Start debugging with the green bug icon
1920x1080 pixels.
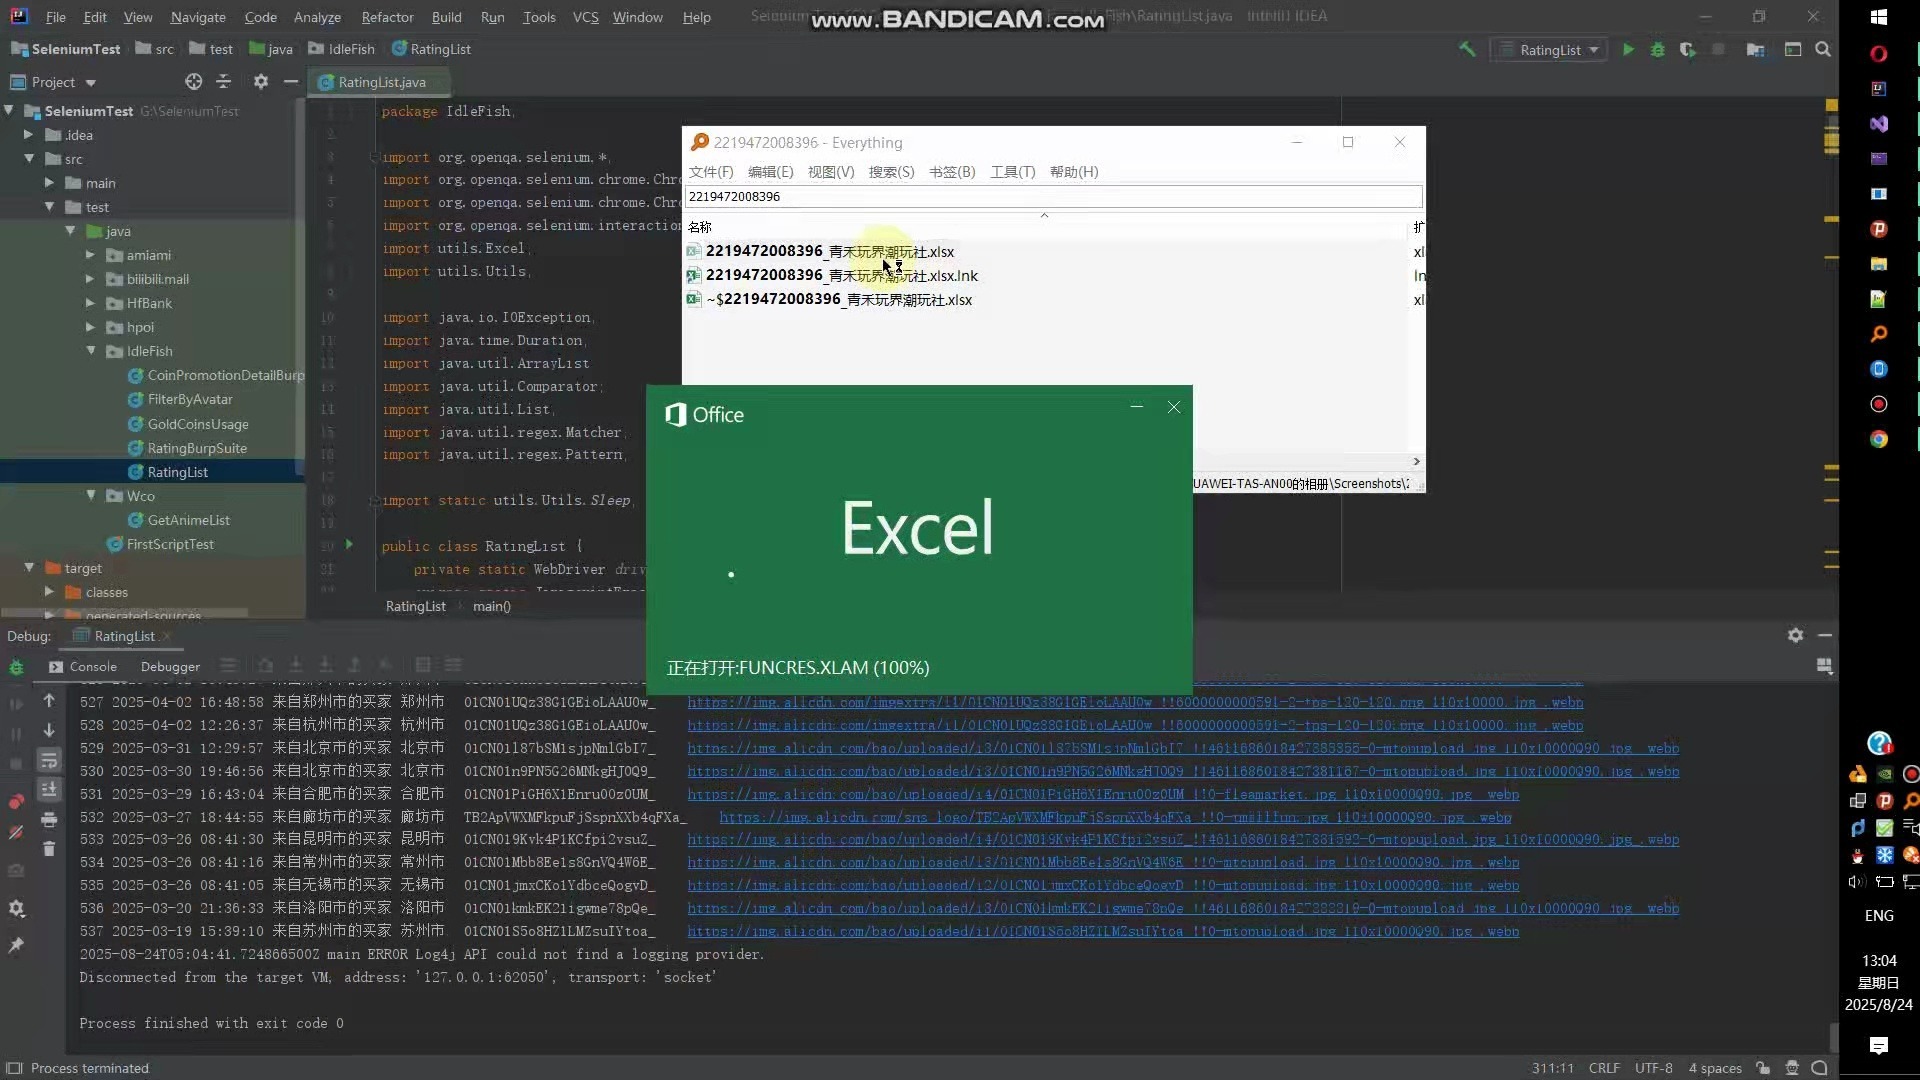(1657, 49)
